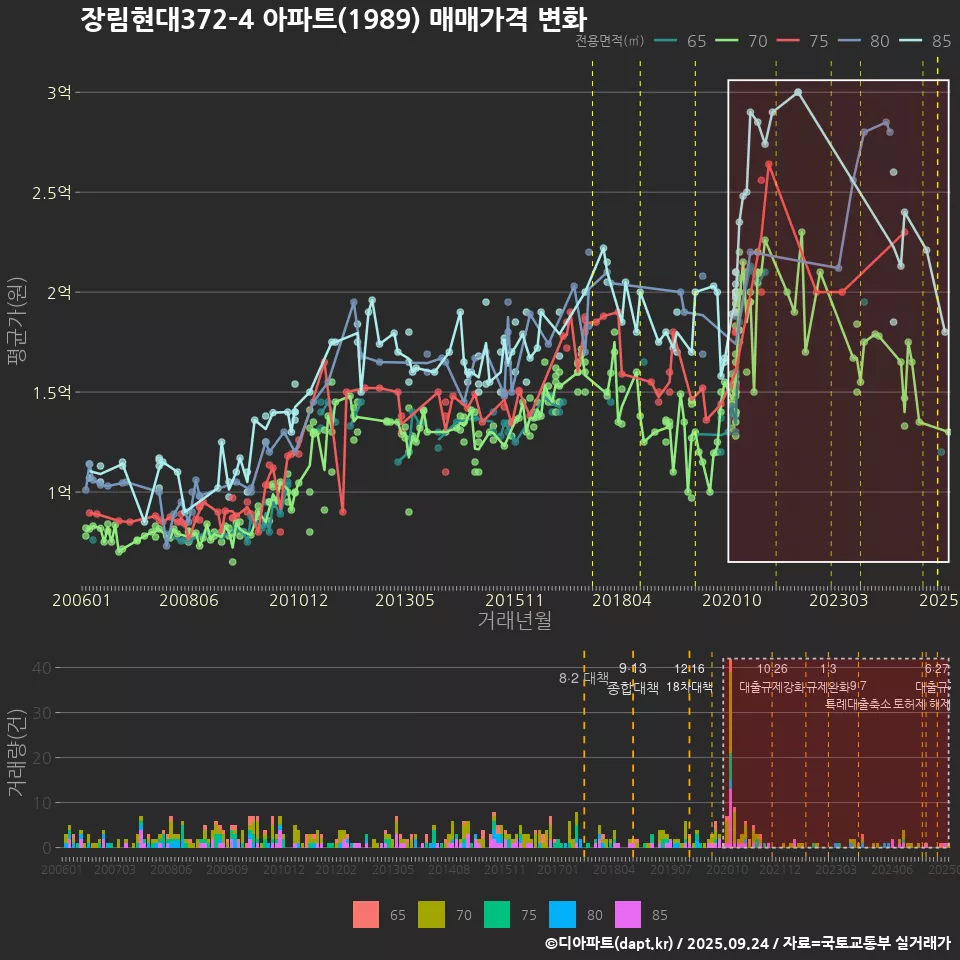Image resolution: width=960 pixels, height=960 pixels.
Task: Click the 85 light cyan line legend marker
Action: [x=911, y=41]
